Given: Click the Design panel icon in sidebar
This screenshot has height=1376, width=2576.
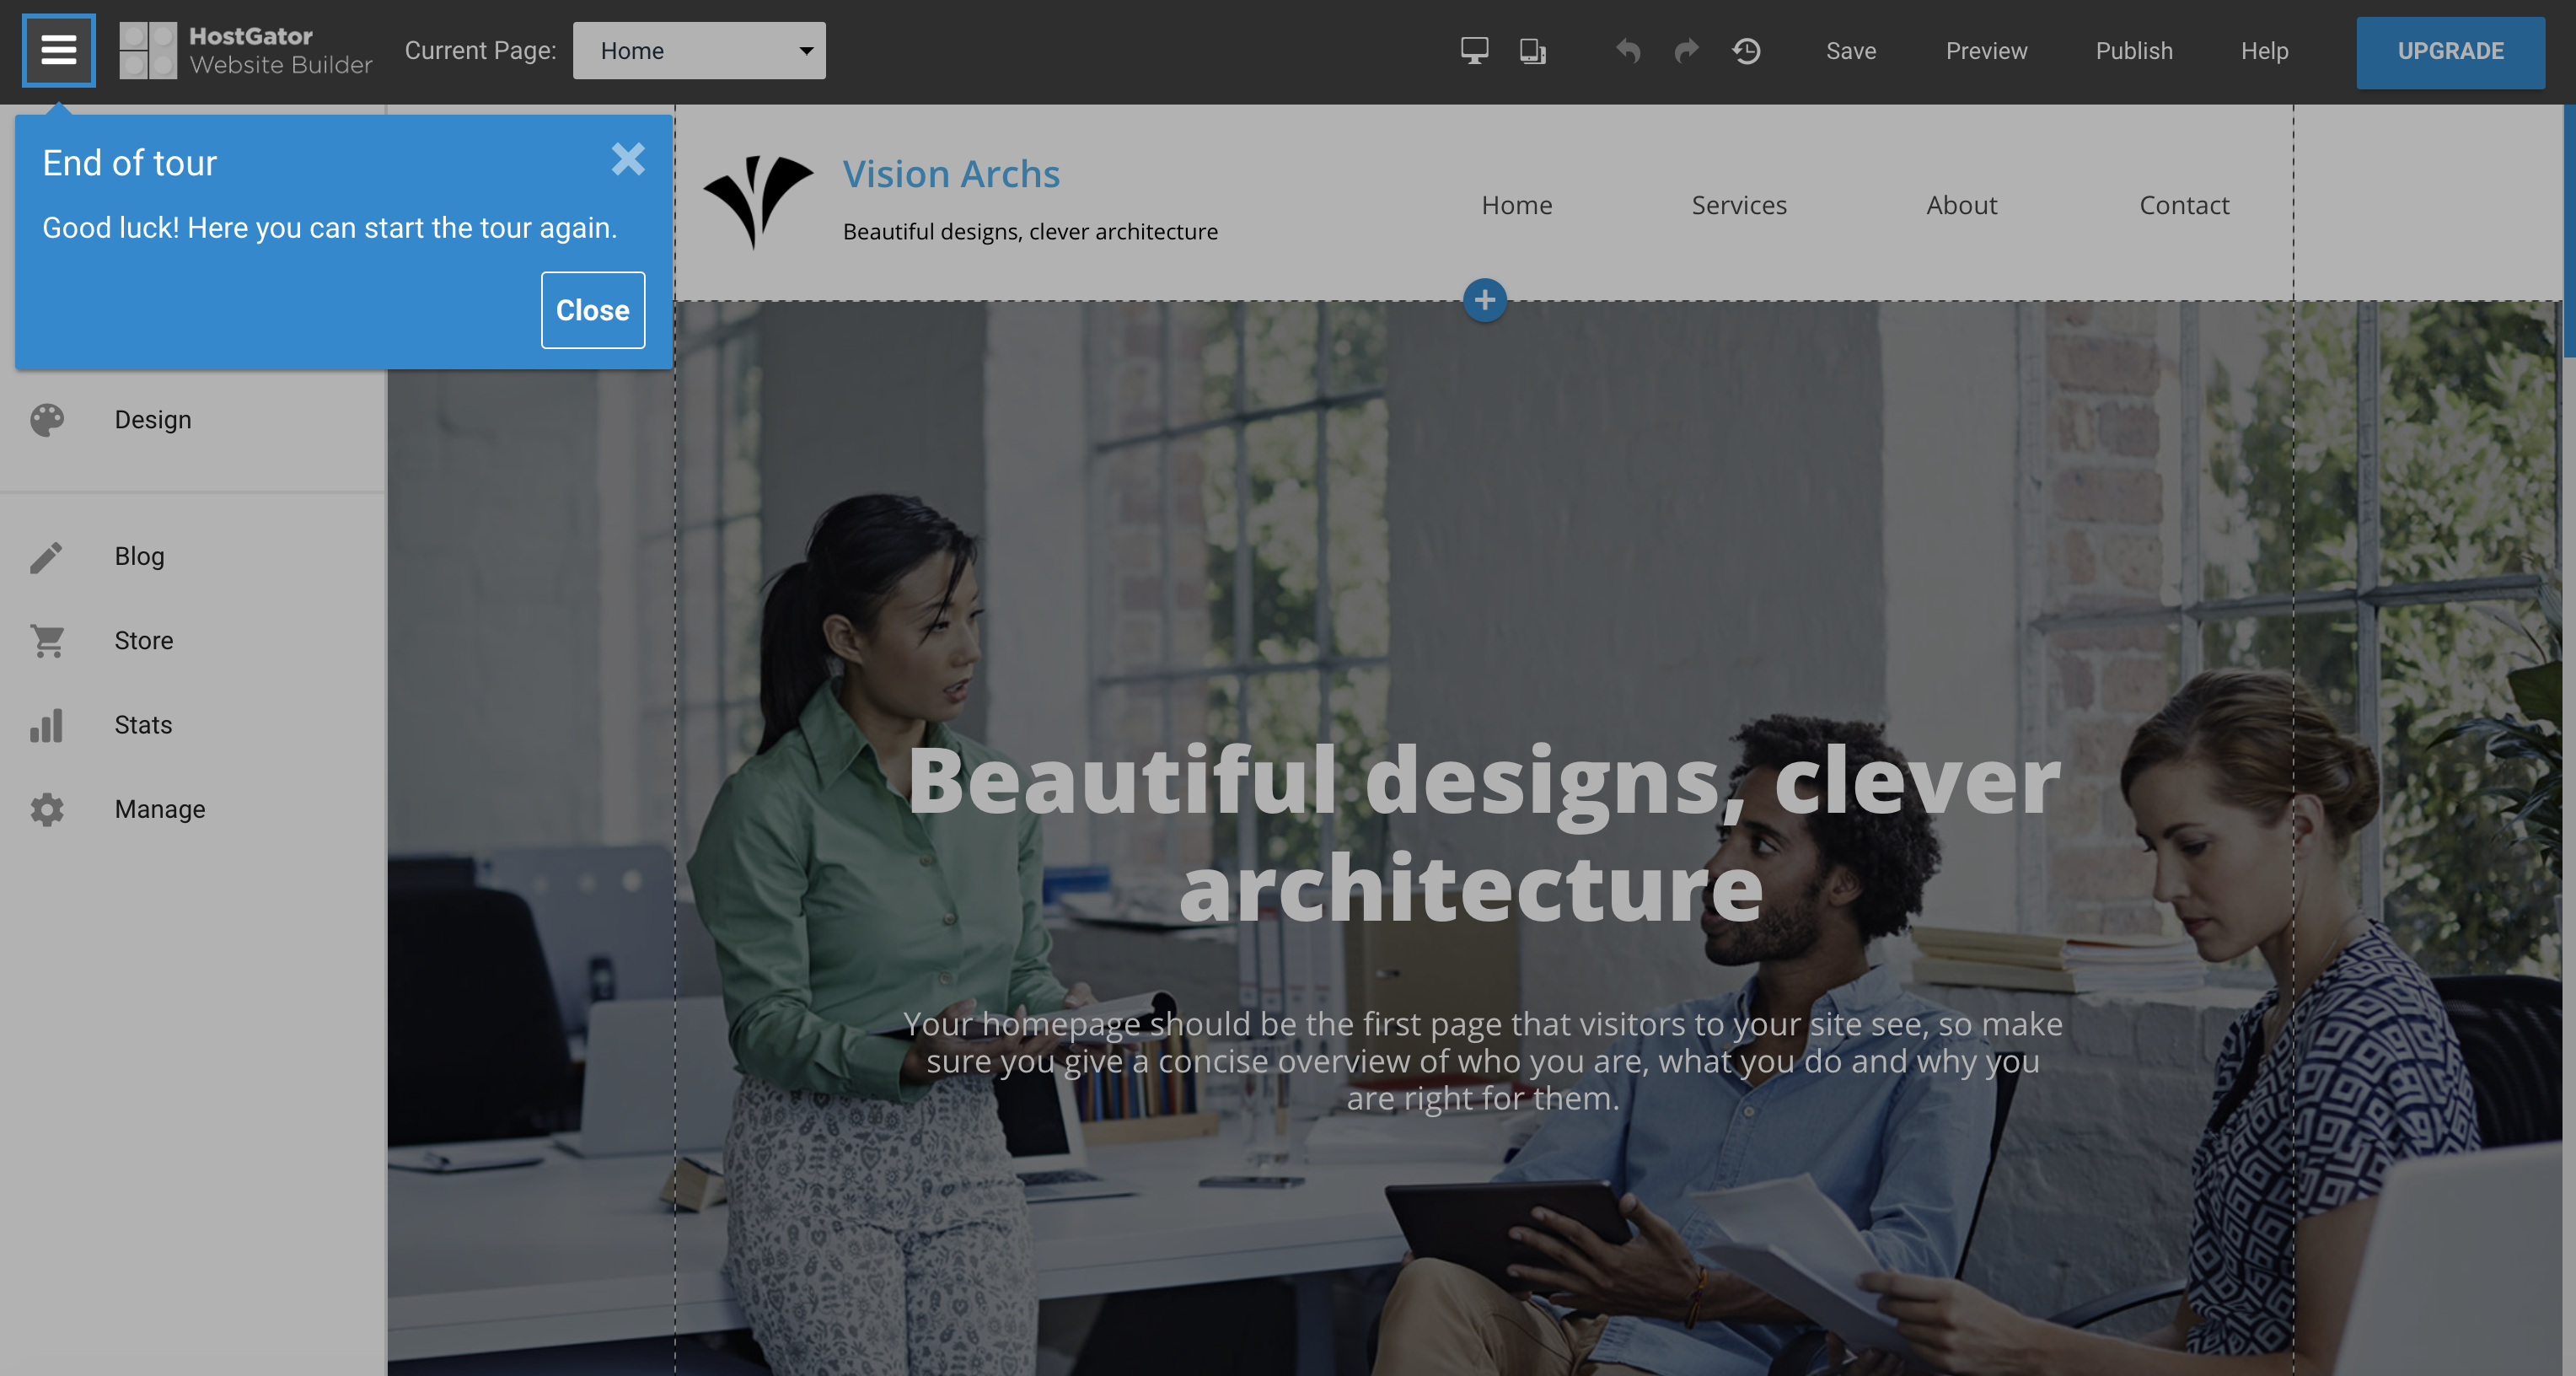Looking at the screenshot, I should pos(48,419).
